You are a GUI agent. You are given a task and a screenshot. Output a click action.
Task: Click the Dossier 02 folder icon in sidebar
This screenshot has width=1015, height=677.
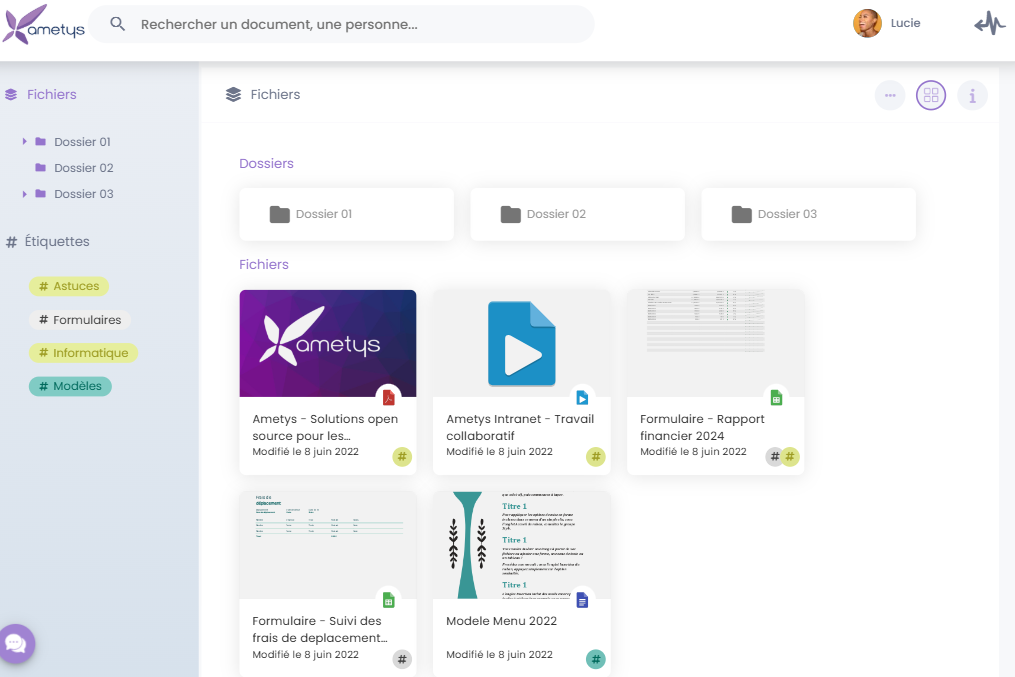pyautogui.click(x=41, y=167)
